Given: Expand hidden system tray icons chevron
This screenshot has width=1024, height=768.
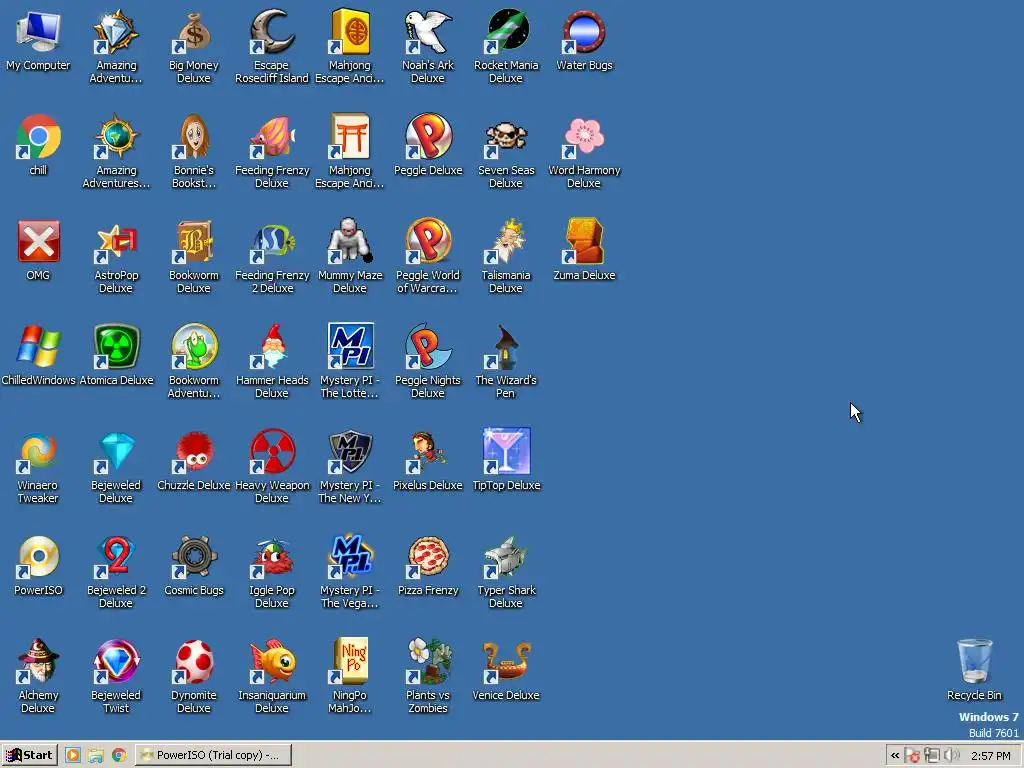Looking at the screenshot, I should pos(895,756).
